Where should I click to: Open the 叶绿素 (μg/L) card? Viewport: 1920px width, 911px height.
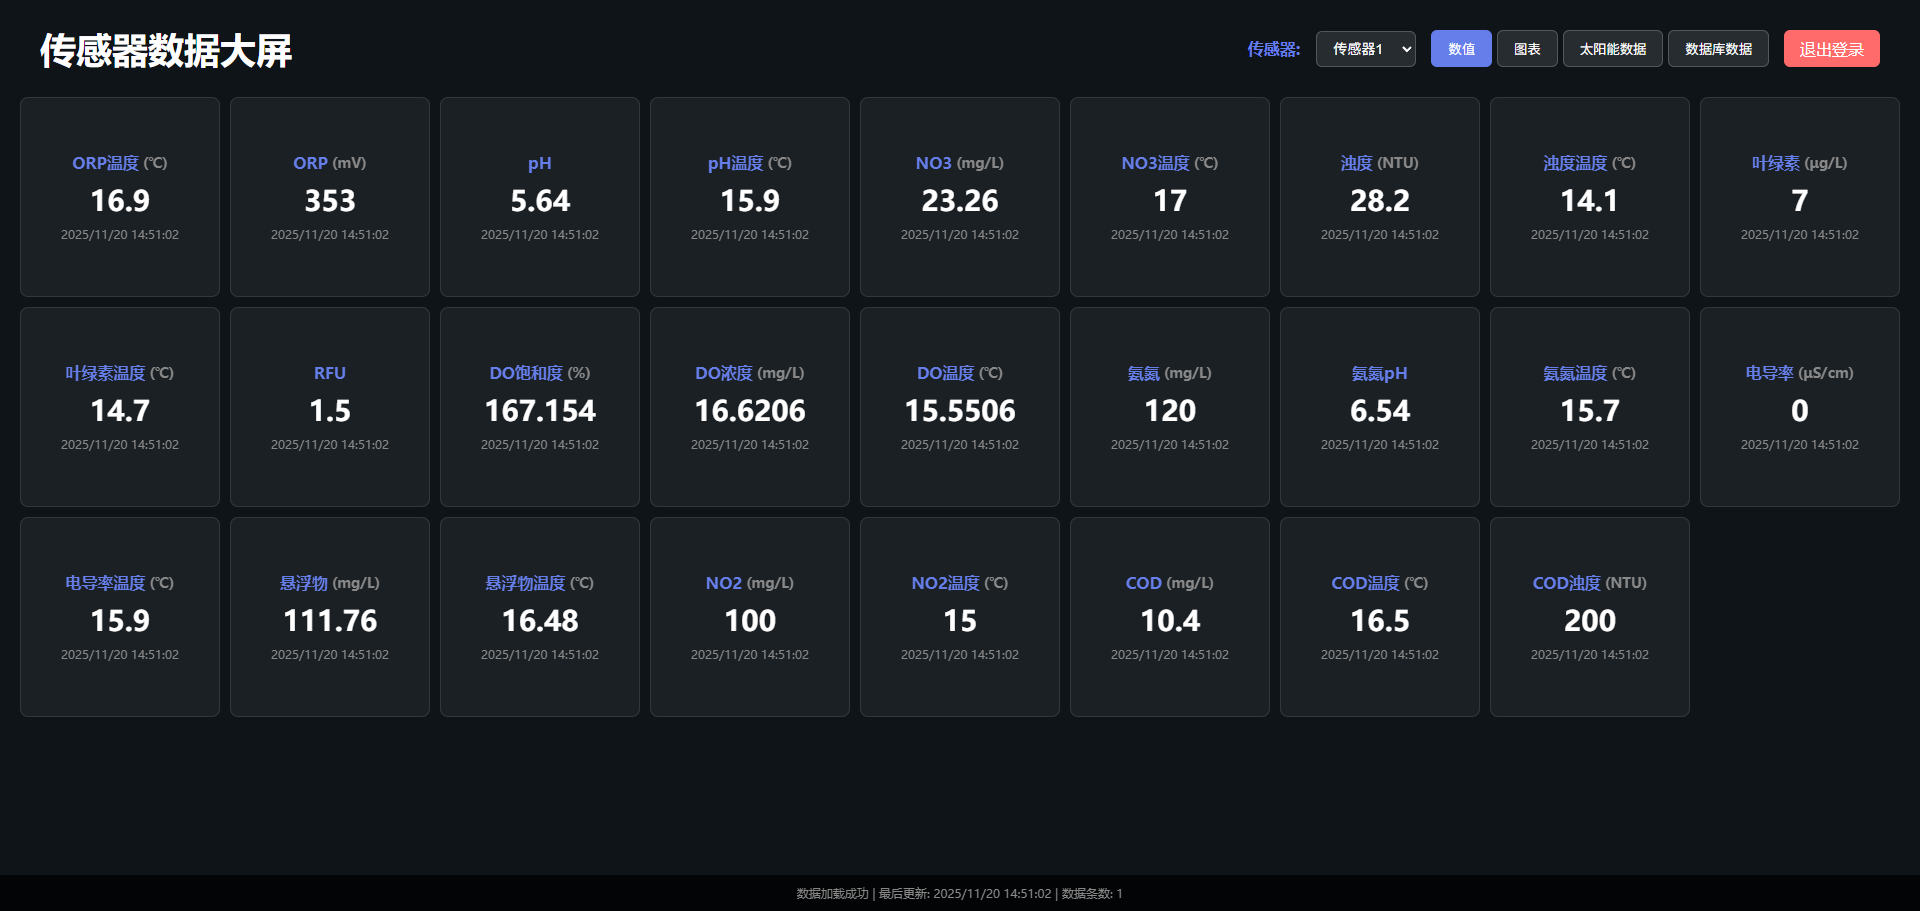coord(1800,197)
